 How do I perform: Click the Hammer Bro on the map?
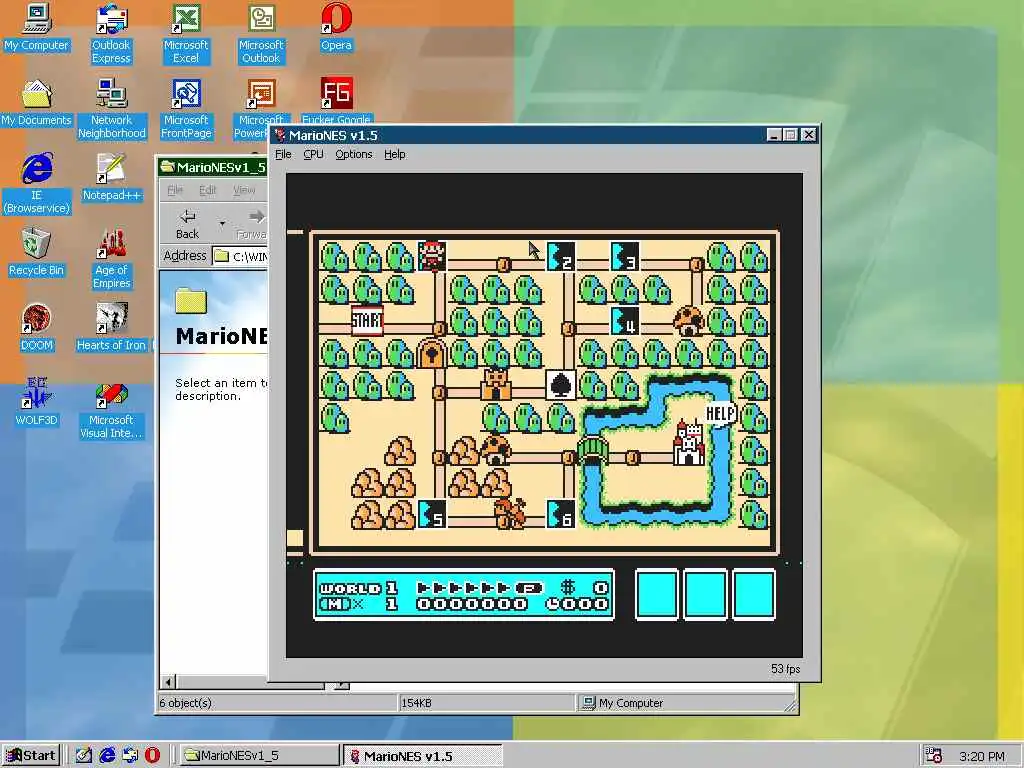pos(510,513)
